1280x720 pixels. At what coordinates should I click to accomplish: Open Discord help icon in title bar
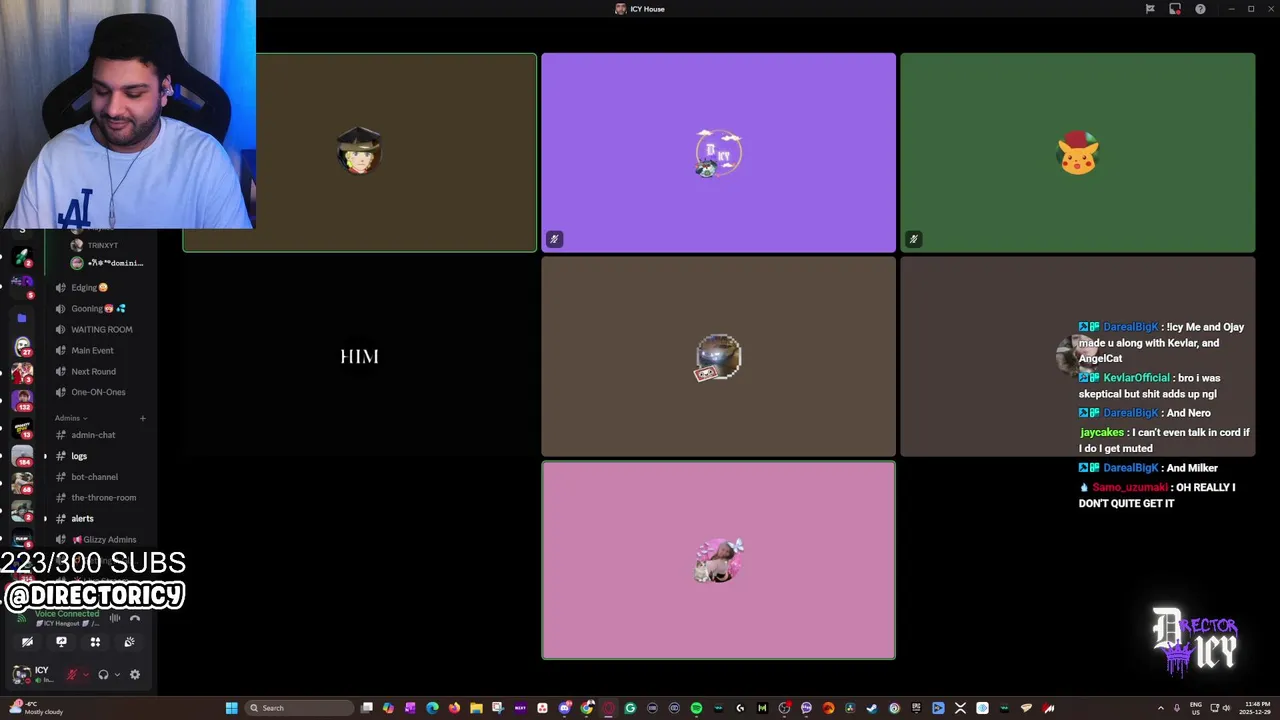point(1200,9)
